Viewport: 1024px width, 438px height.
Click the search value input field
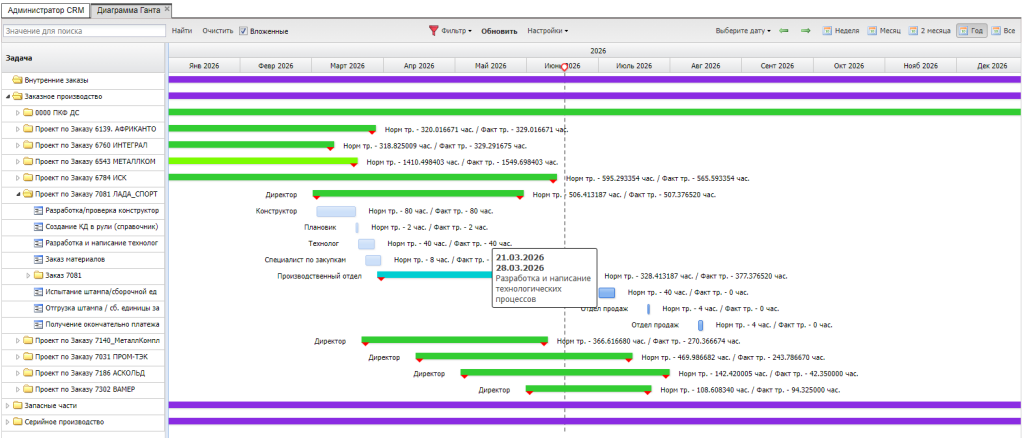point(84,31)
